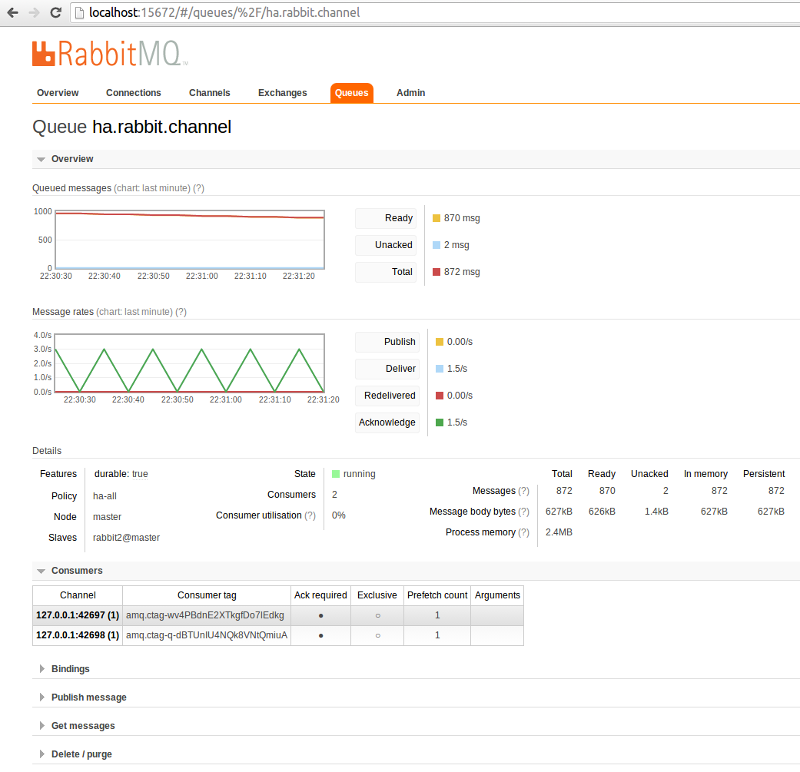Click Ack required dot for channel 42698
Image resolution: width=800 pixels, height=772 pixels.
[321, 636]
